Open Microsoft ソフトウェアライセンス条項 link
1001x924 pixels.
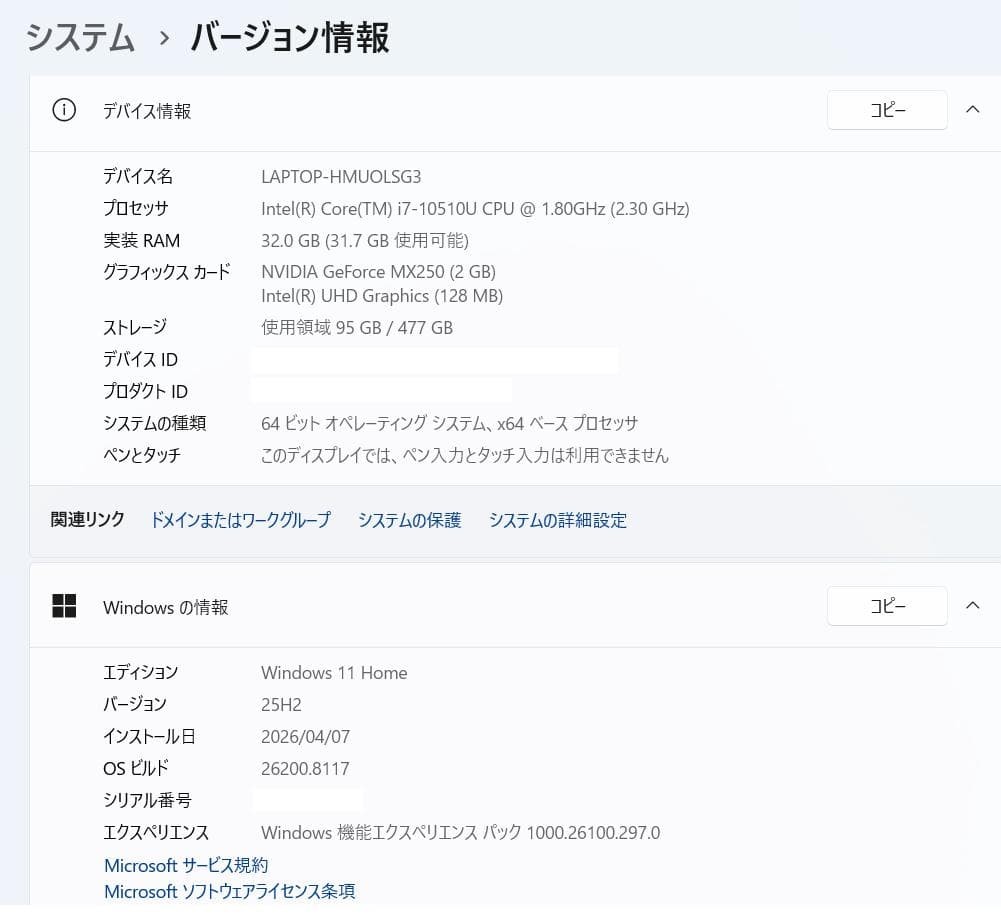[229, 891]
